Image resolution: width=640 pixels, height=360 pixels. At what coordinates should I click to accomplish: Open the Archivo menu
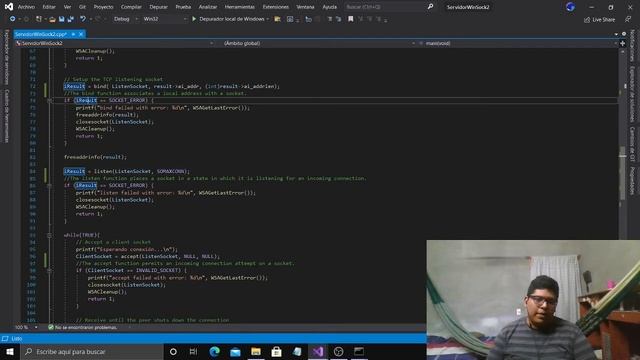tap(26, 7)
